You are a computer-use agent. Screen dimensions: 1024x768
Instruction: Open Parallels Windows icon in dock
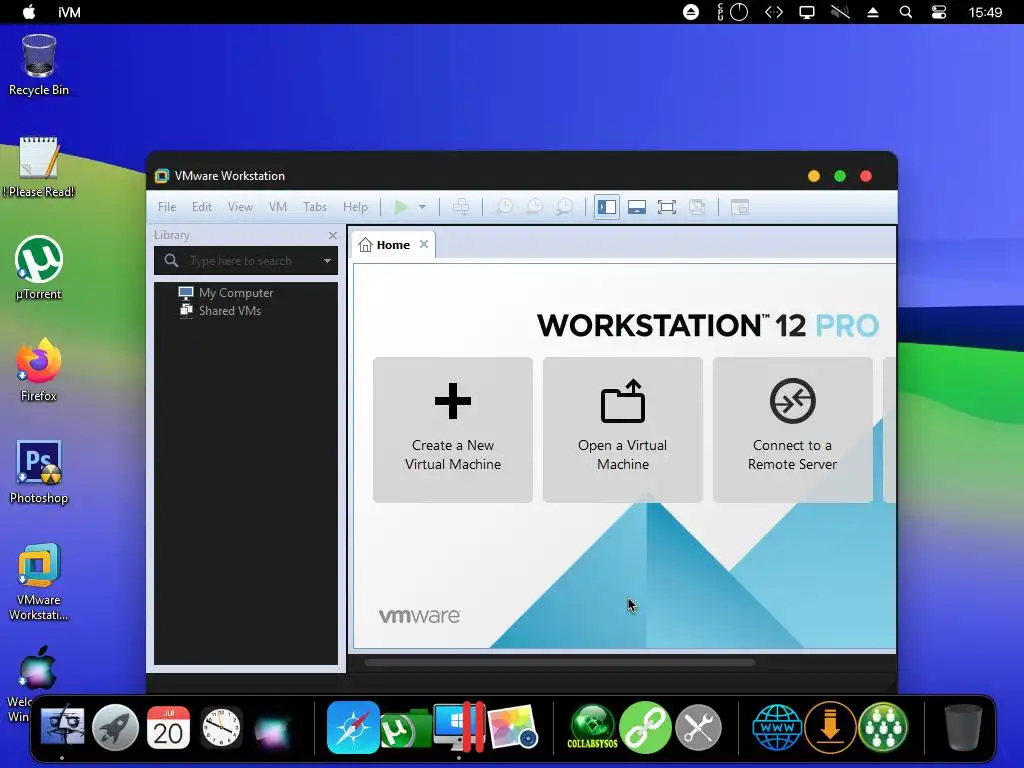coord(459,727)
